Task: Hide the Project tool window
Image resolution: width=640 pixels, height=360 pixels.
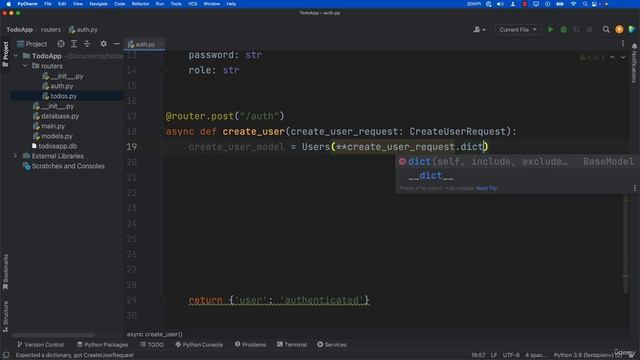Action: tap(116, 44)
